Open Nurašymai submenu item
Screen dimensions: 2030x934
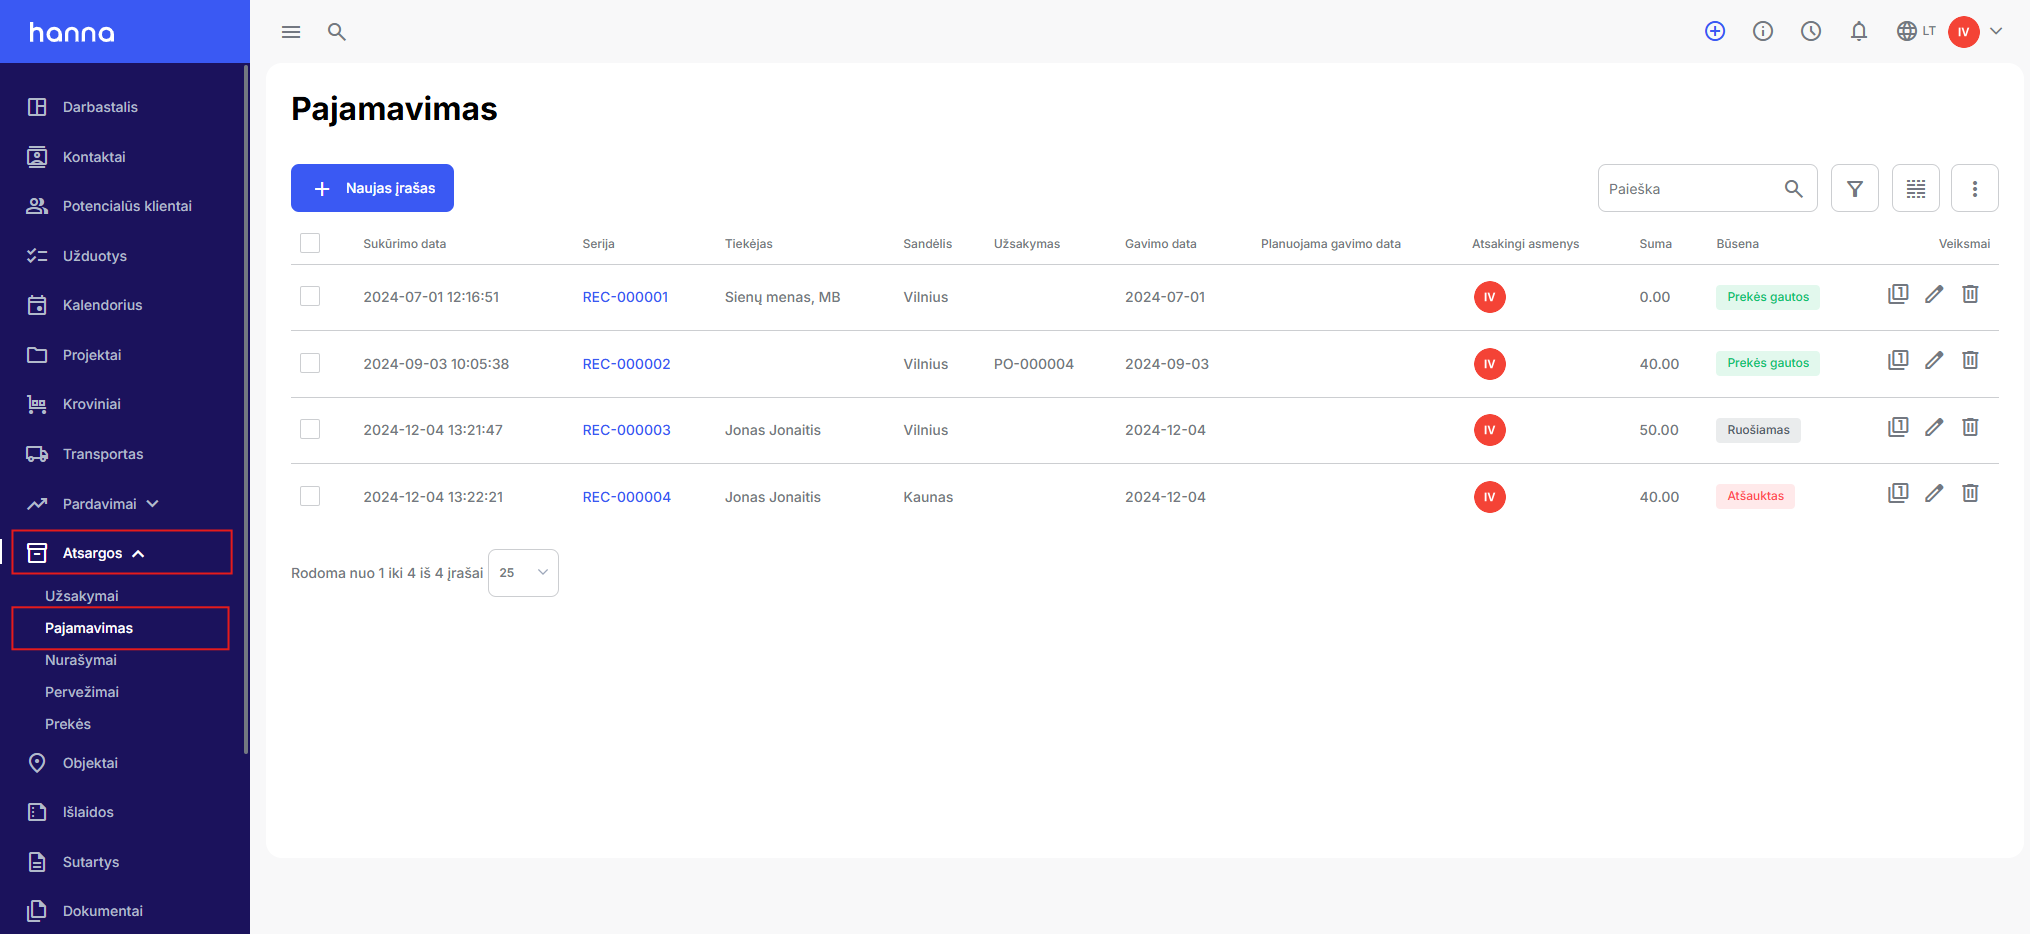(x=81, y=660)
